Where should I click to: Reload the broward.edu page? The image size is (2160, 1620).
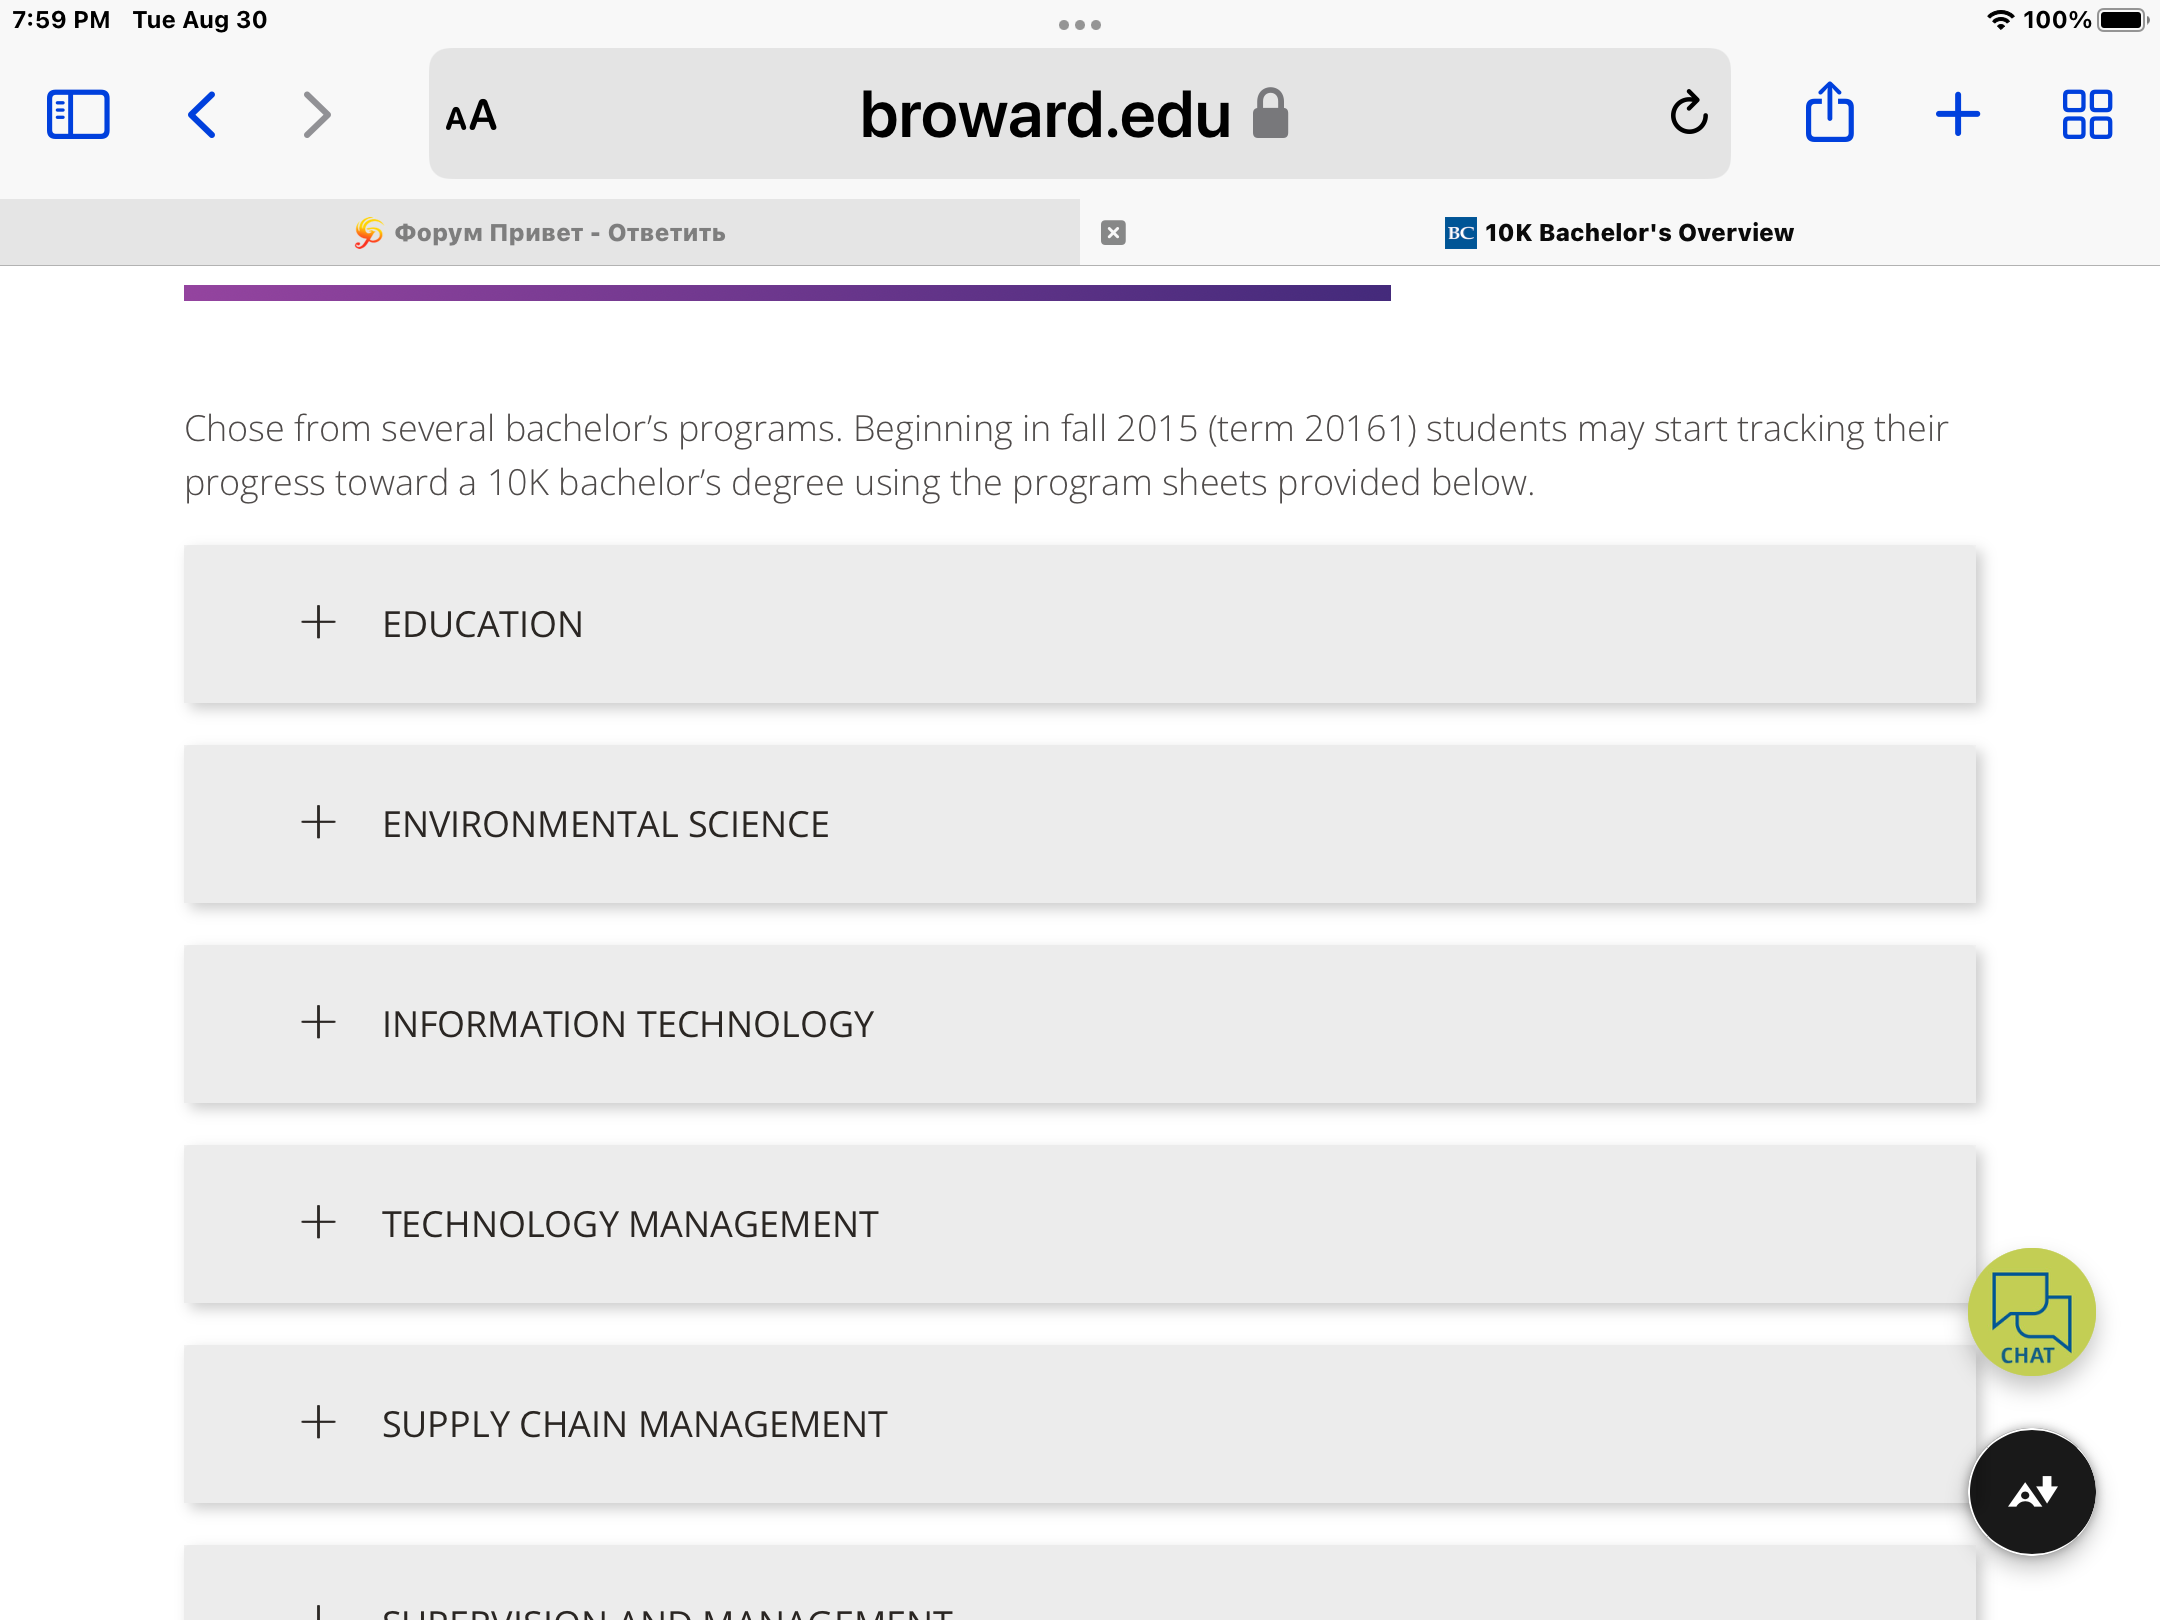coord(1688,113)
